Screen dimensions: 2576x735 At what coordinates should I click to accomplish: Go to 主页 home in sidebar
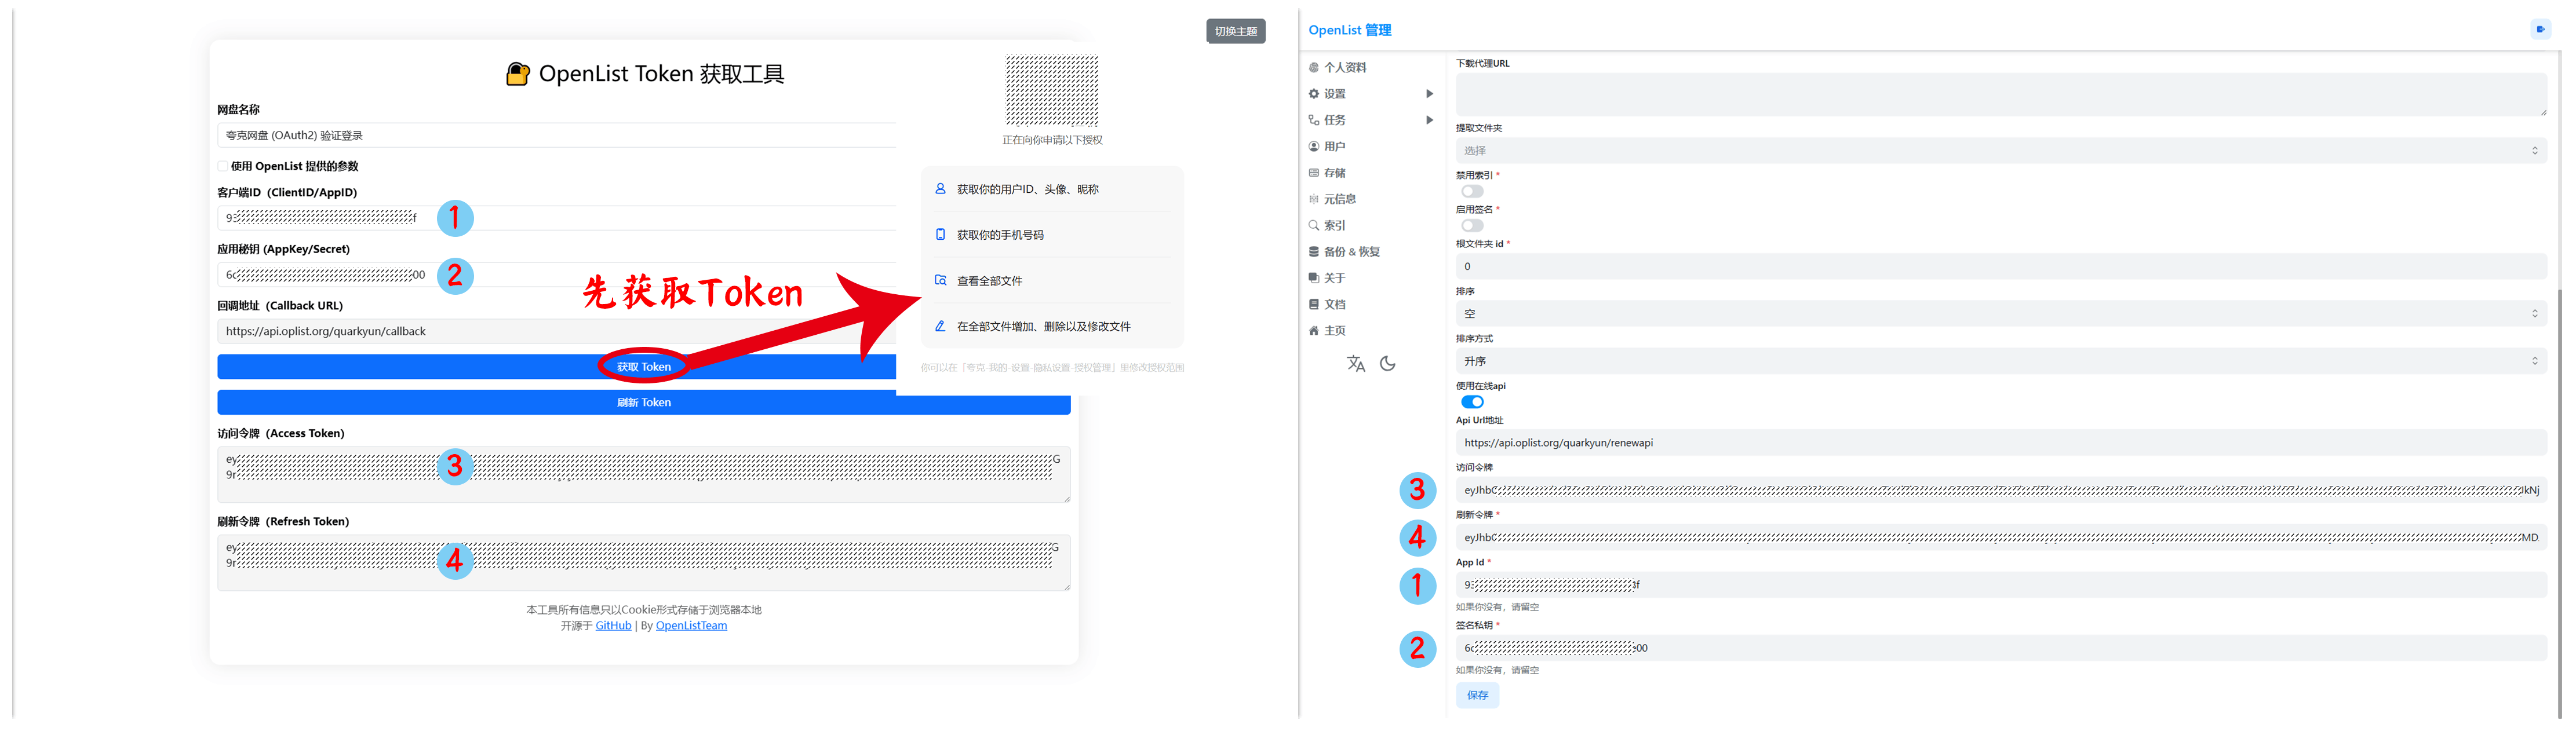(1334, 331)
